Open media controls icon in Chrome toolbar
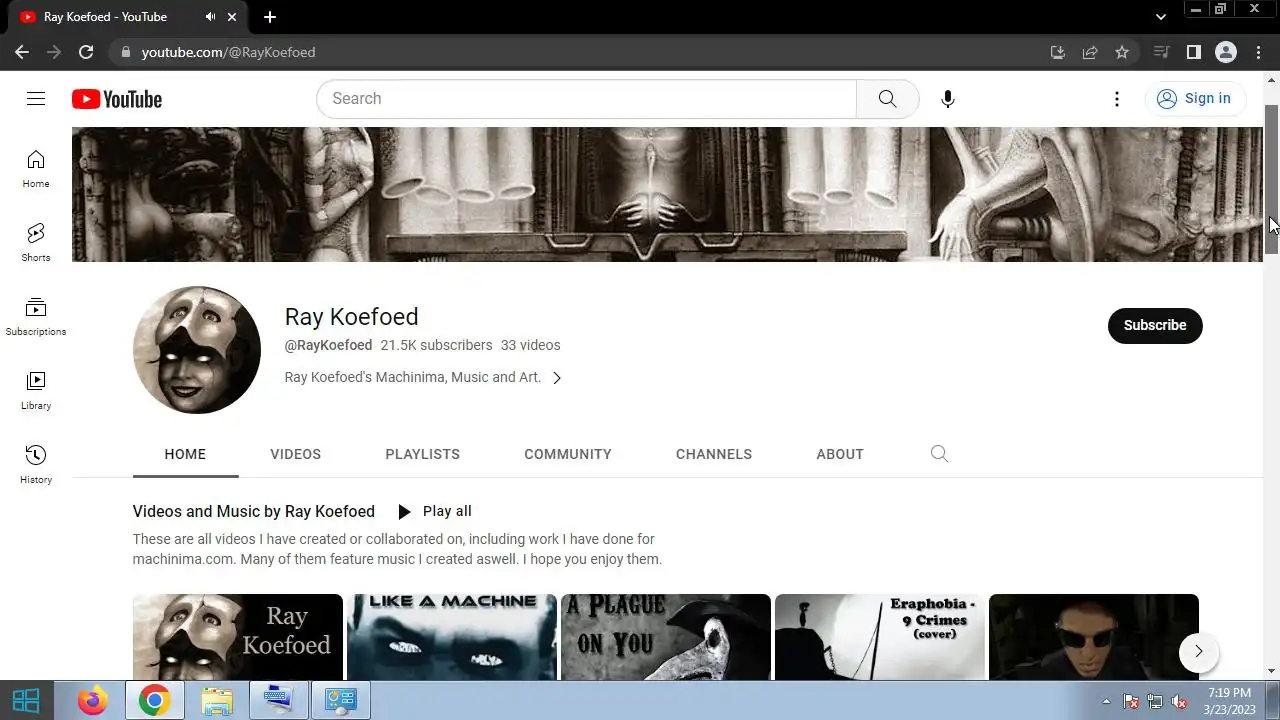1280x720 pixels. coord(1161,52)
